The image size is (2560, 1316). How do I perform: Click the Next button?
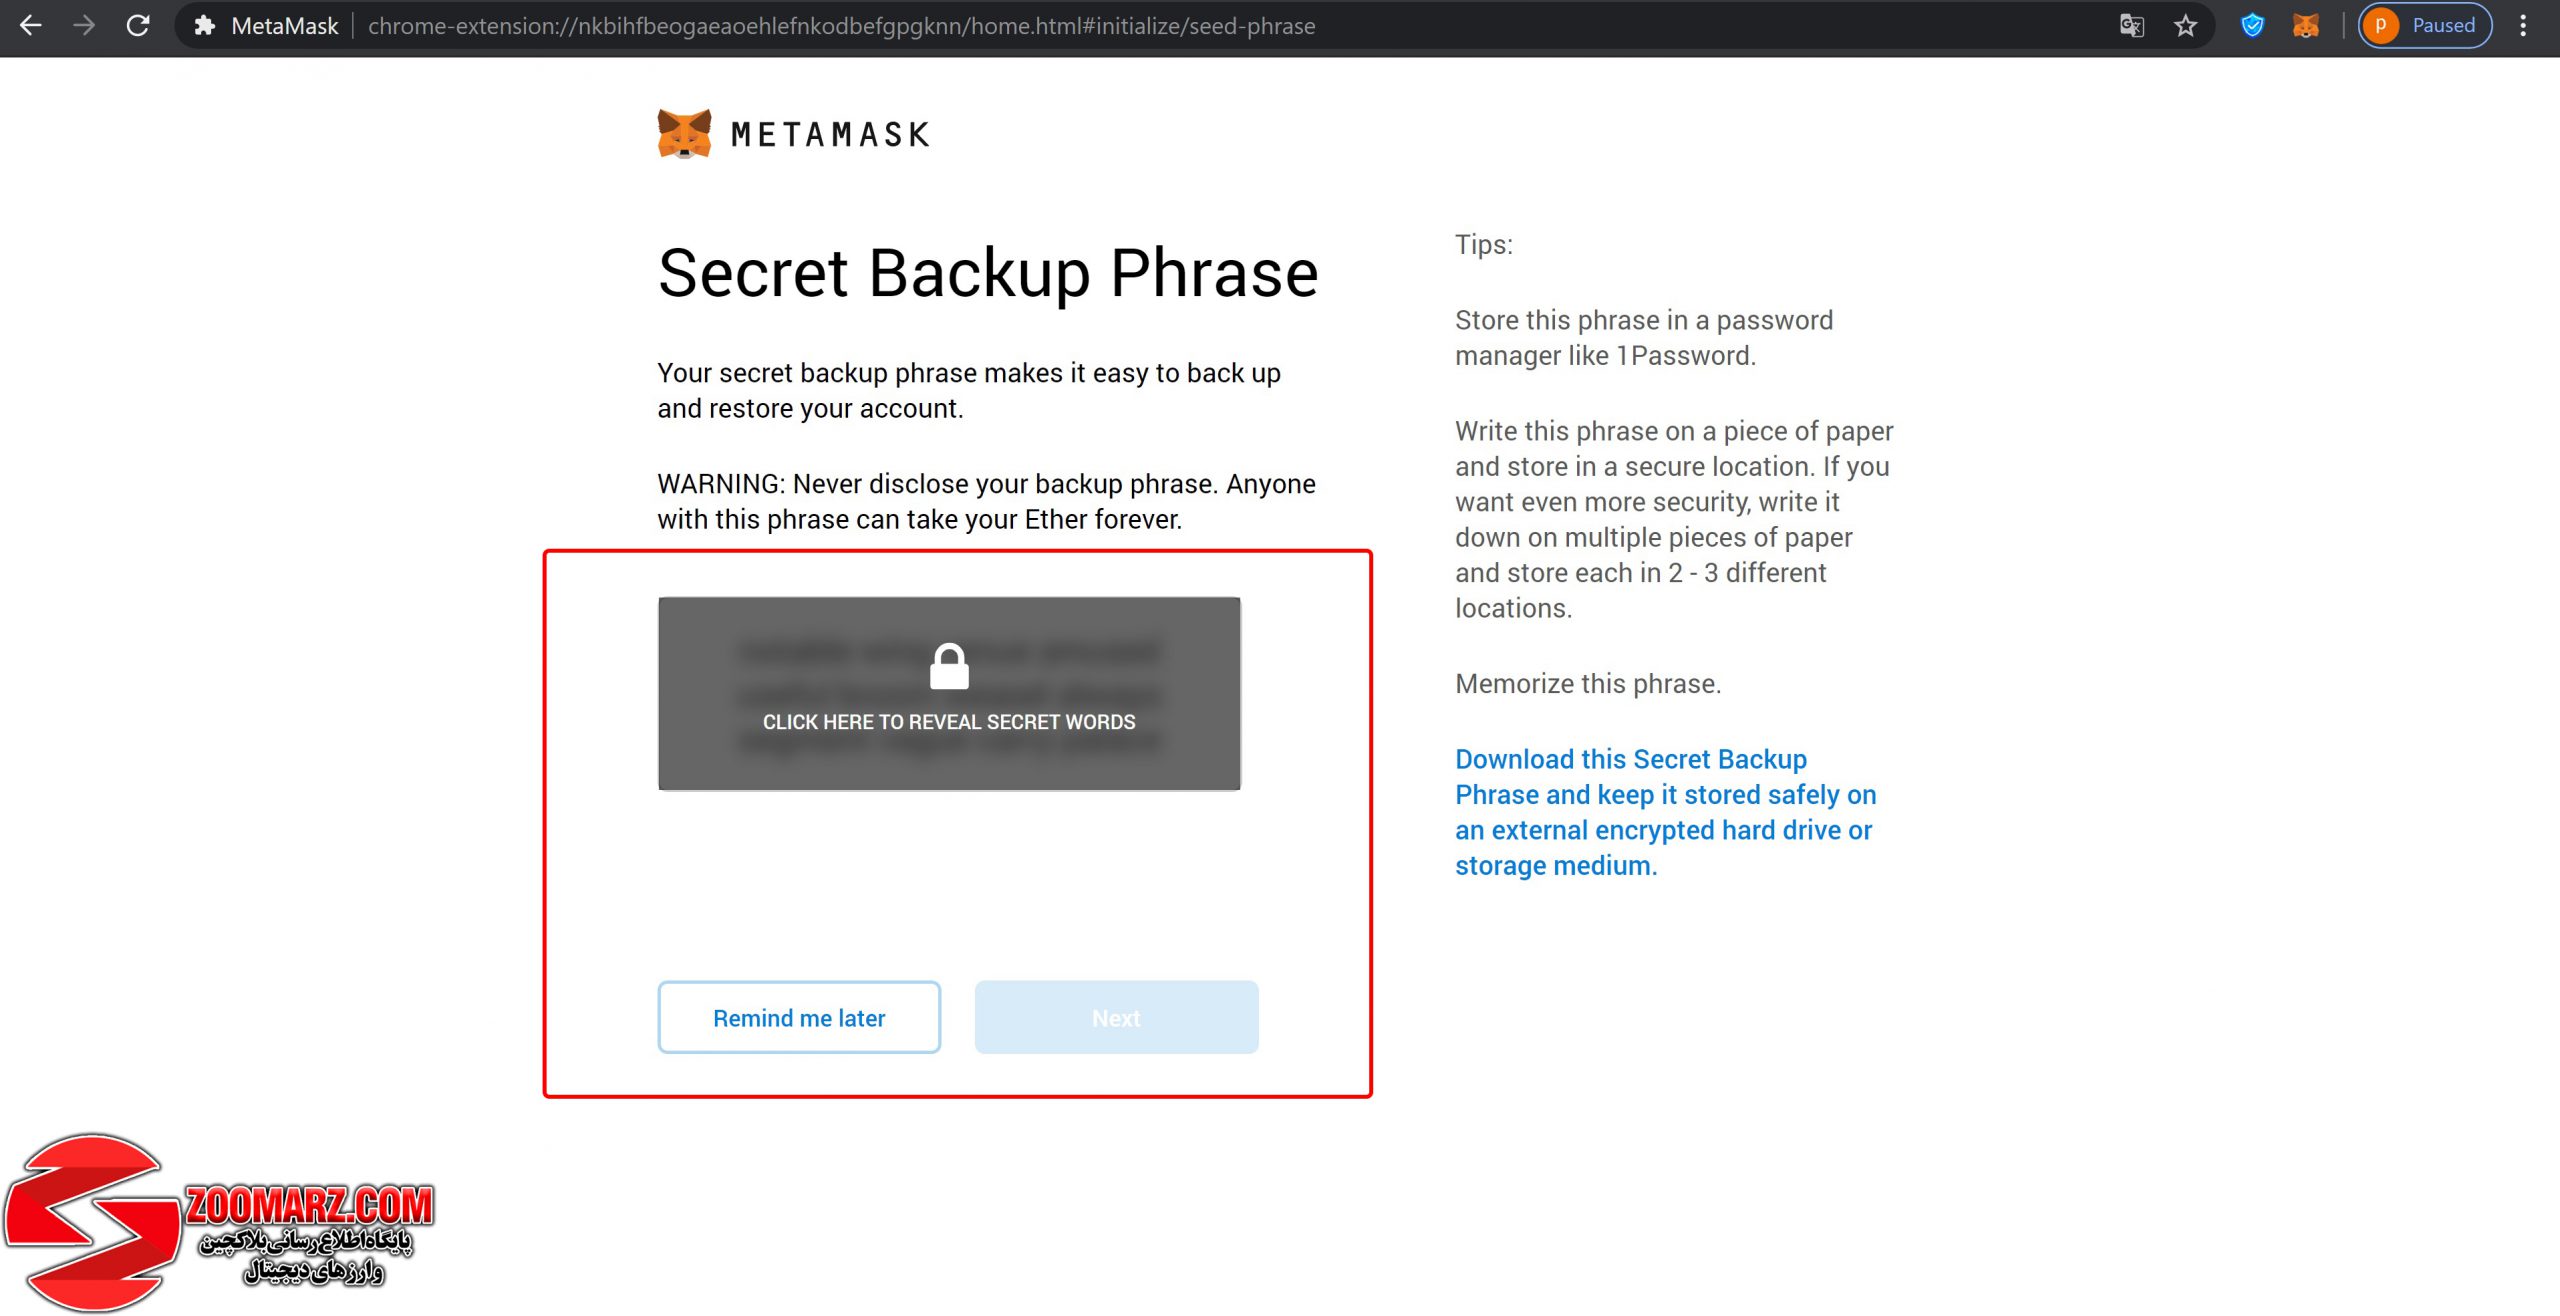pyautogui.click(x=1116, y=1017)
